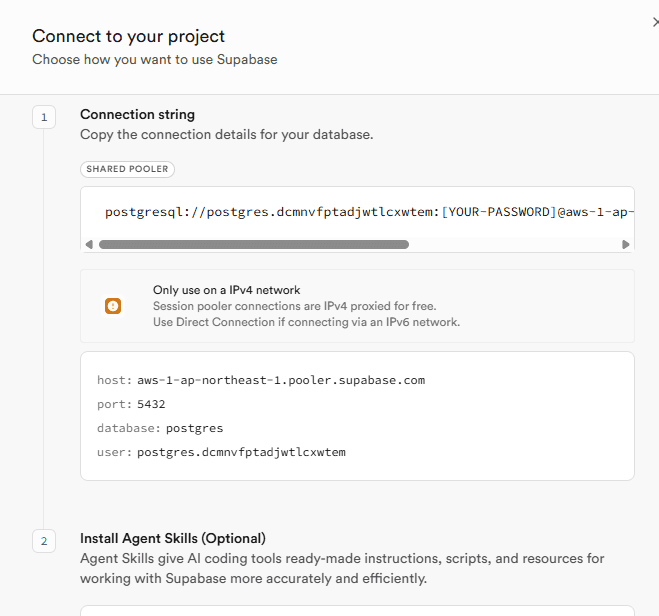
Task: Click "Use Direct Connection if connecting via IPv6" line
Action: 306,322
